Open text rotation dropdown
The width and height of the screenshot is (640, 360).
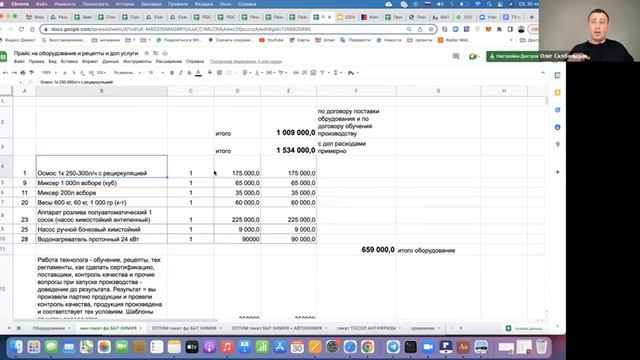[282, 73]
